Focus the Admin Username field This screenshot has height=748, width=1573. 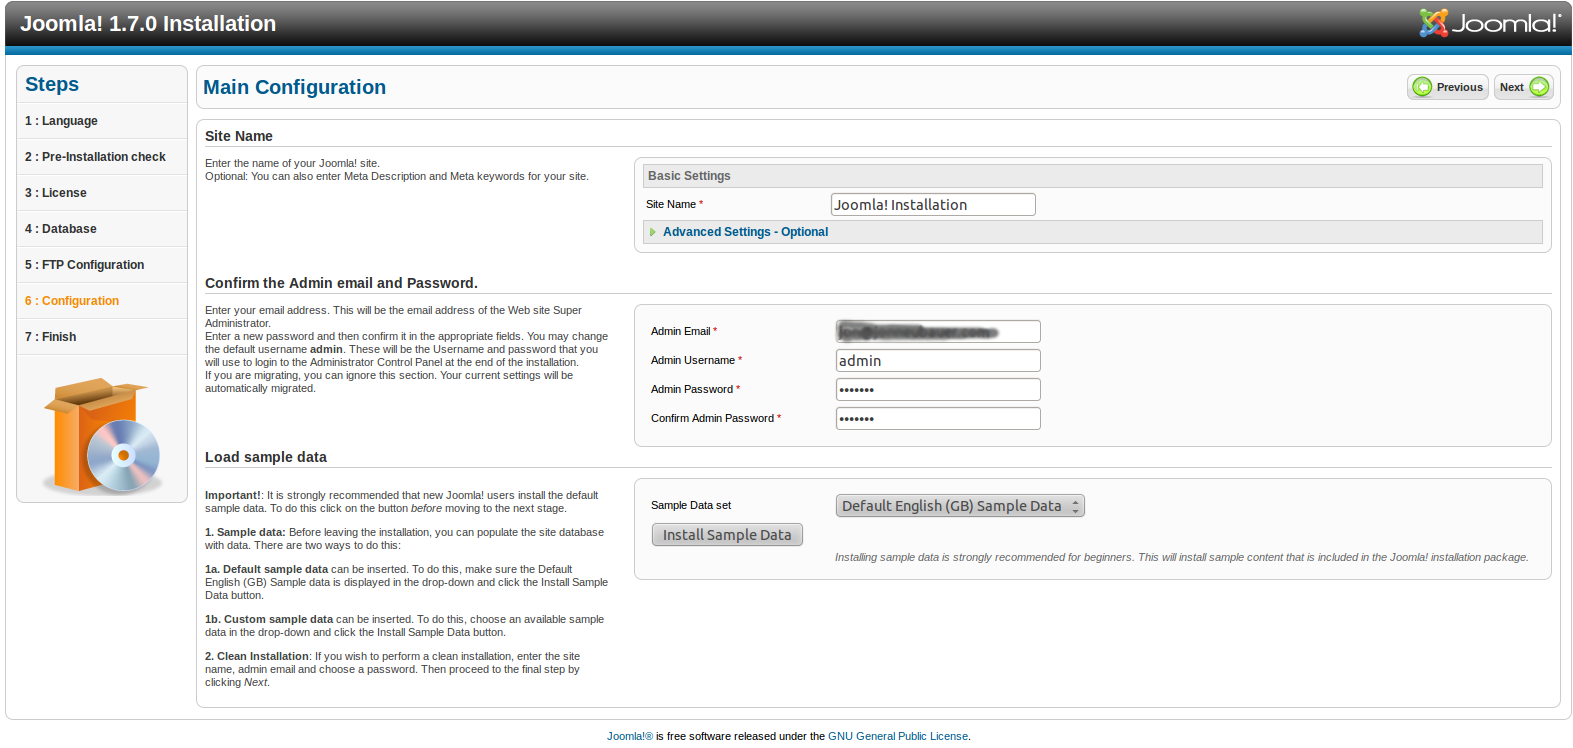point(938,361)
